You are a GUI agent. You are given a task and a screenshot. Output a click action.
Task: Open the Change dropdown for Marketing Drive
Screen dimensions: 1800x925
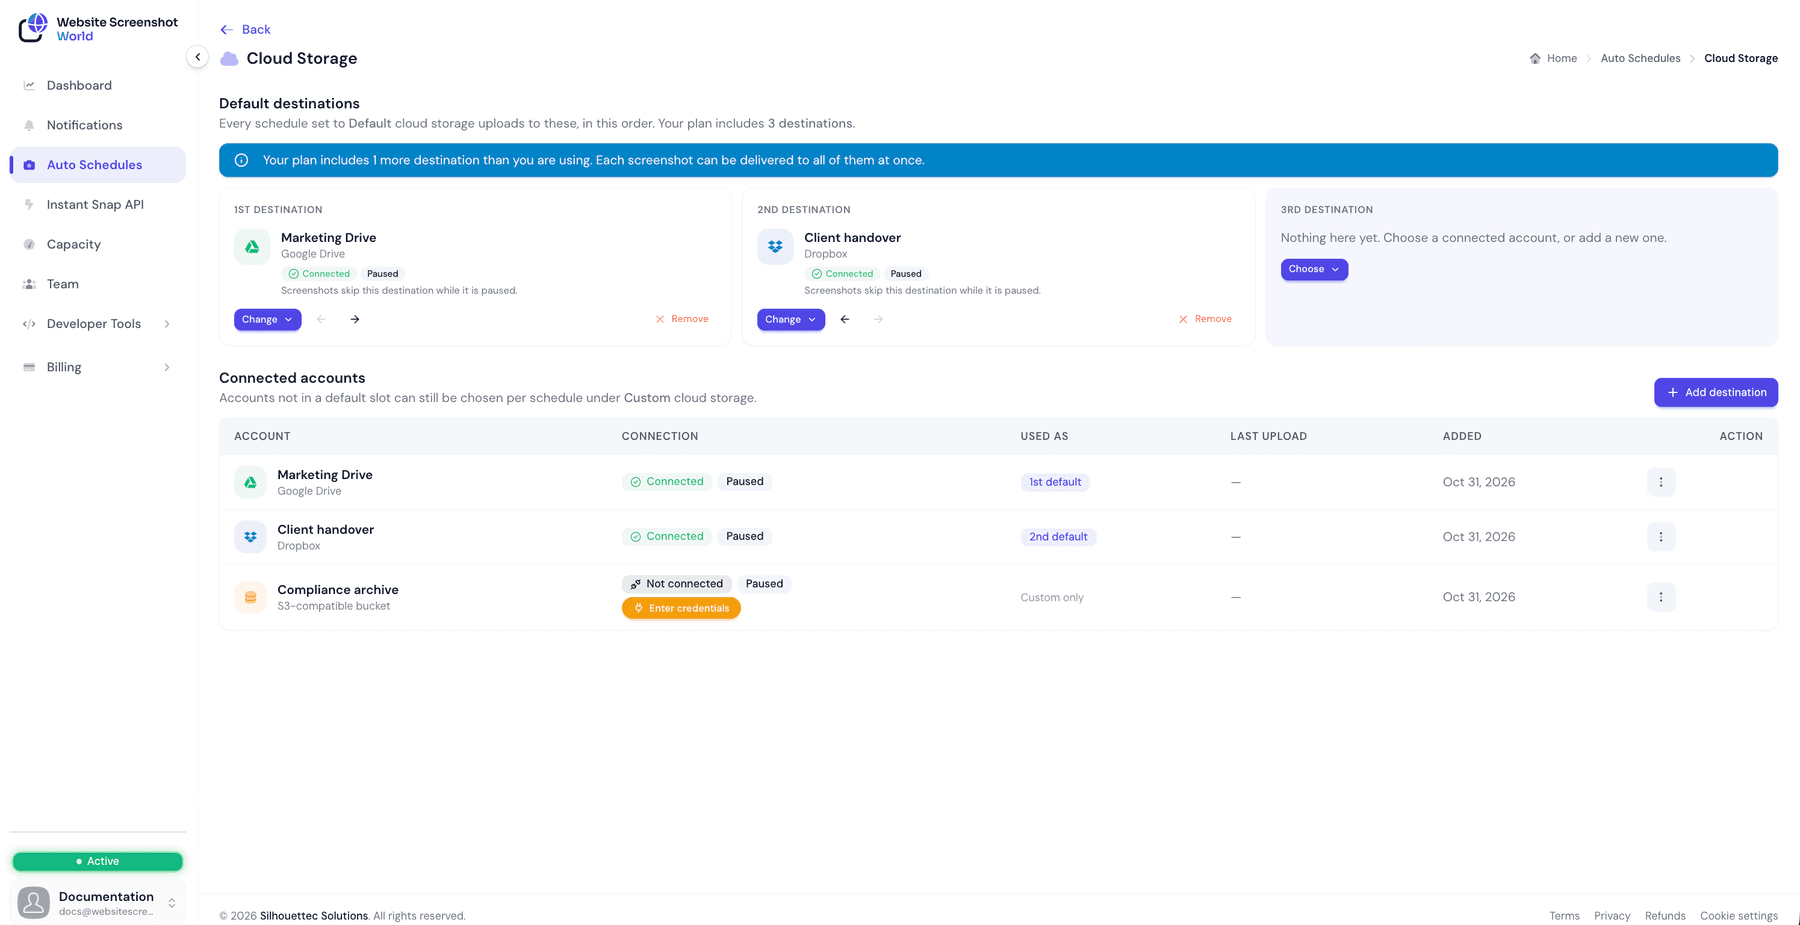(267, 319)
